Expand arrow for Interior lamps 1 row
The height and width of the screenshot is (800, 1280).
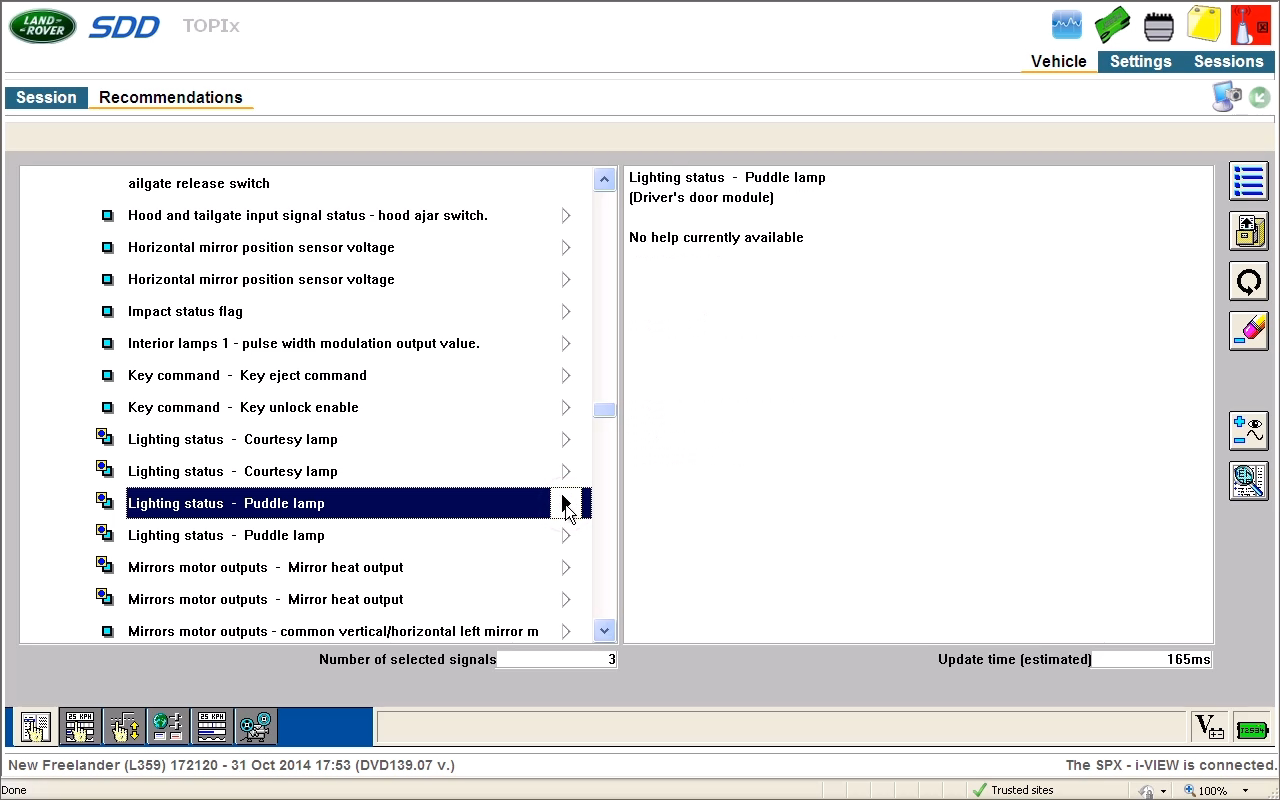pos(566,343)
